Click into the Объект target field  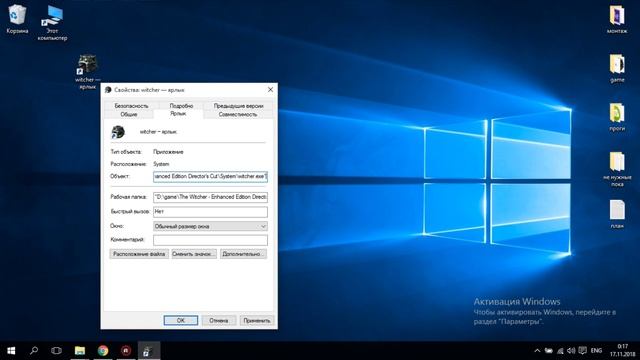[x=210, y=176]
